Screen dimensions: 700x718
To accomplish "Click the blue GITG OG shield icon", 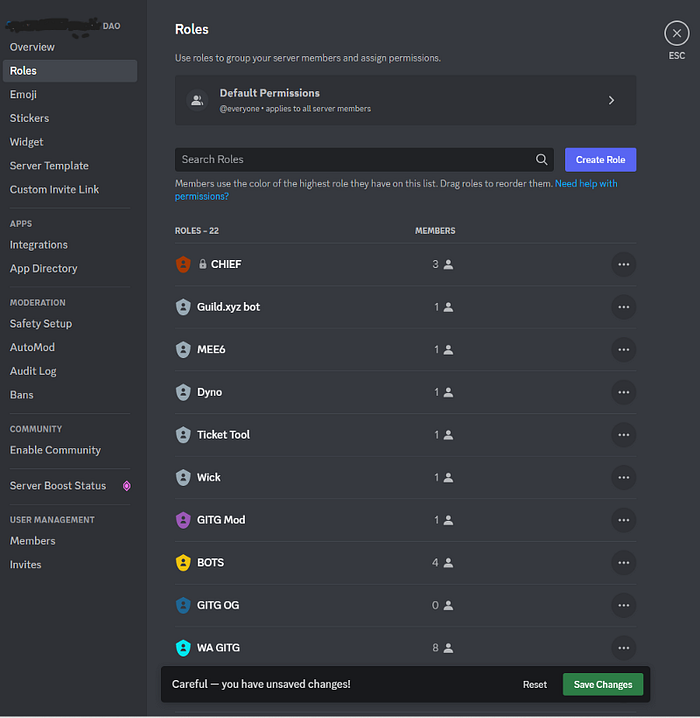I will click(183, 605).
